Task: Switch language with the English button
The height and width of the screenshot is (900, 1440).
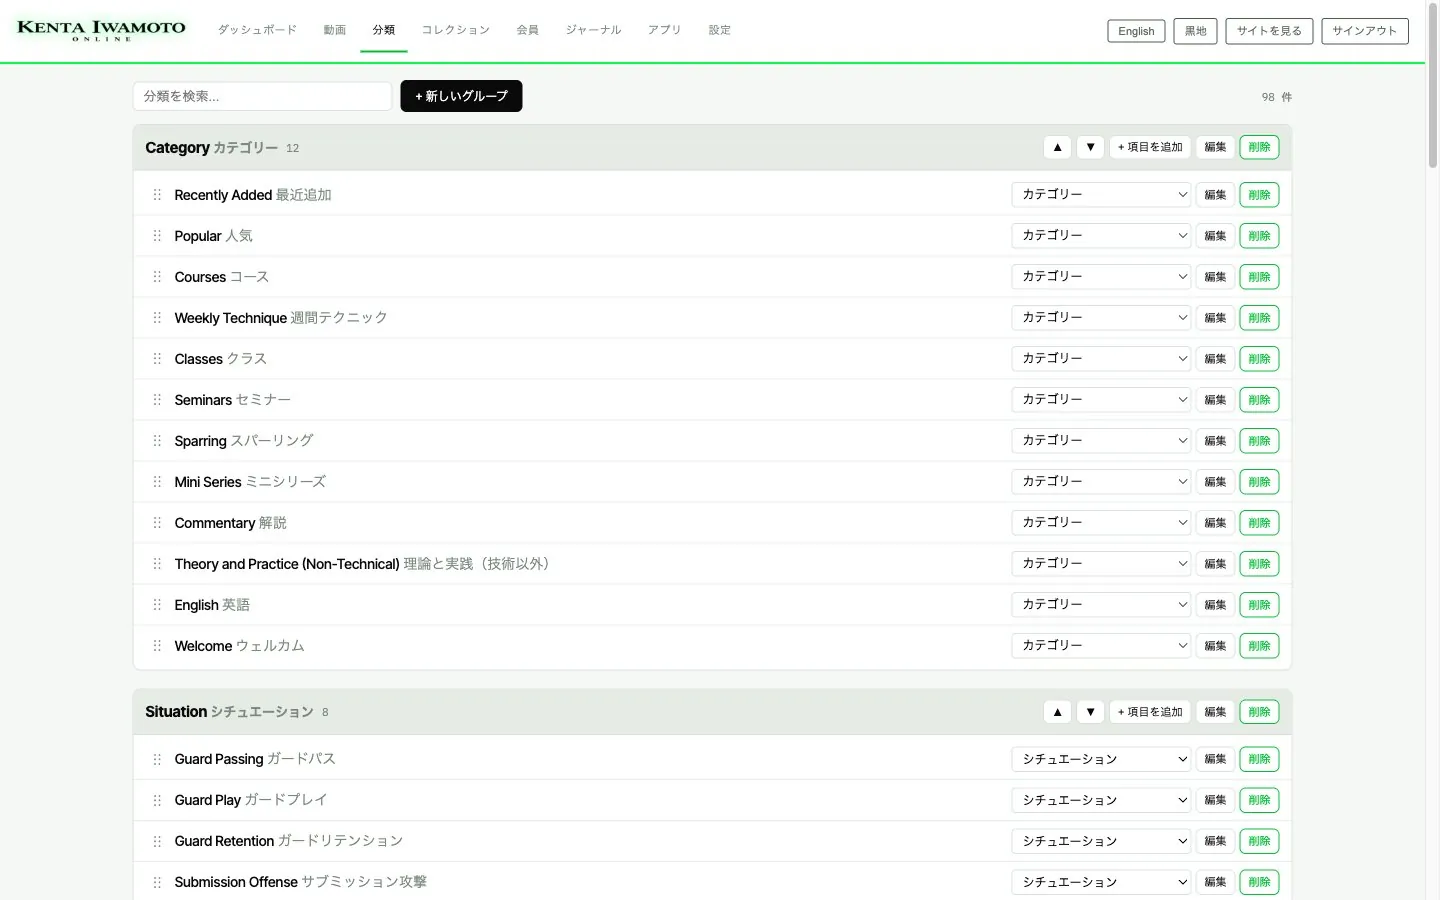Action: [x=1136, y=31]
